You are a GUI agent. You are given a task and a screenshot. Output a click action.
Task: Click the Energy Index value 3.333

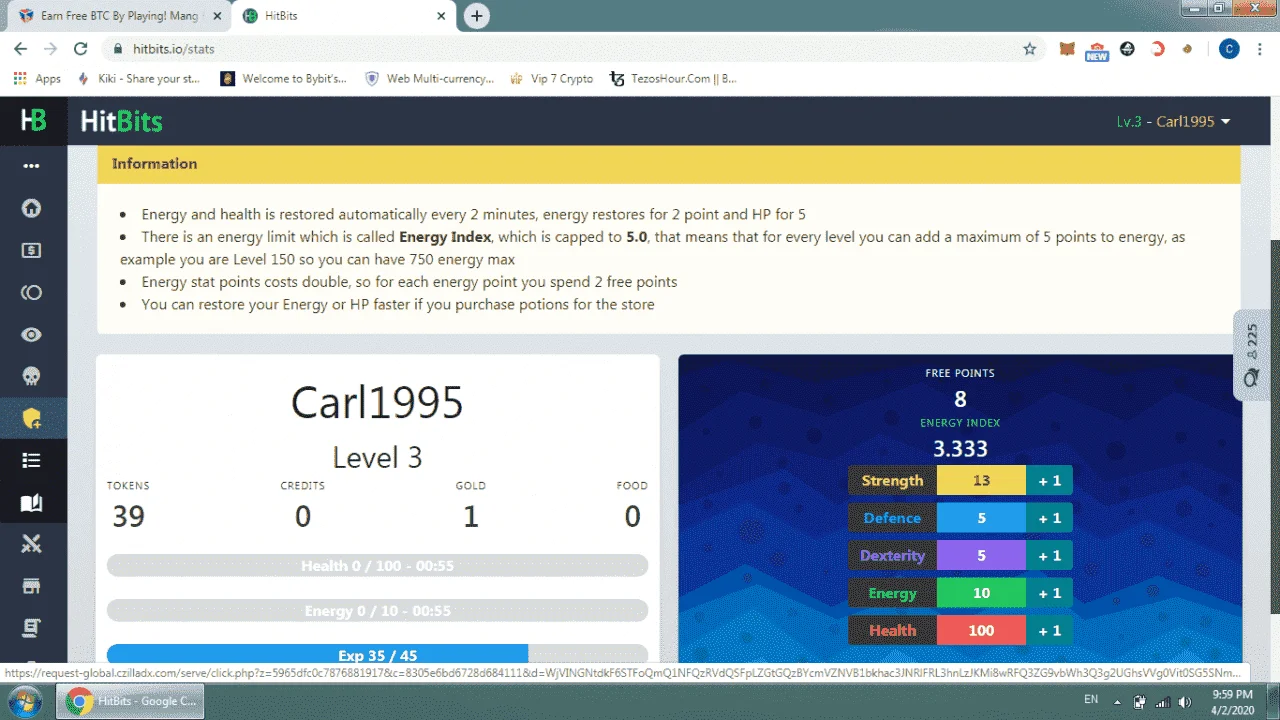[x=960, y=449]
